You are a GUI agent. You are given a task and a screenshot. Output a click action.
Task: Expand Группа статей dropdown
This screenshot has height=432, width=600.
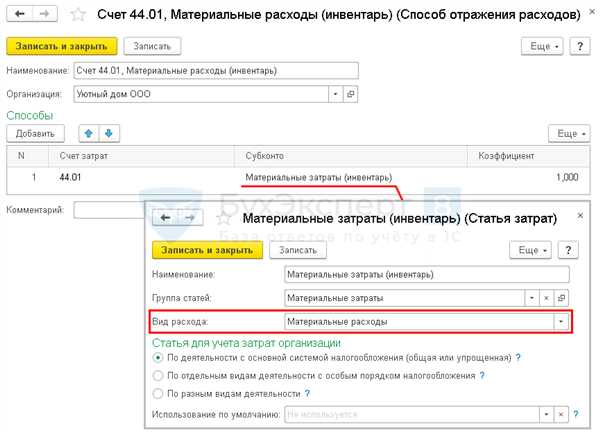click(x=532, y=298)
